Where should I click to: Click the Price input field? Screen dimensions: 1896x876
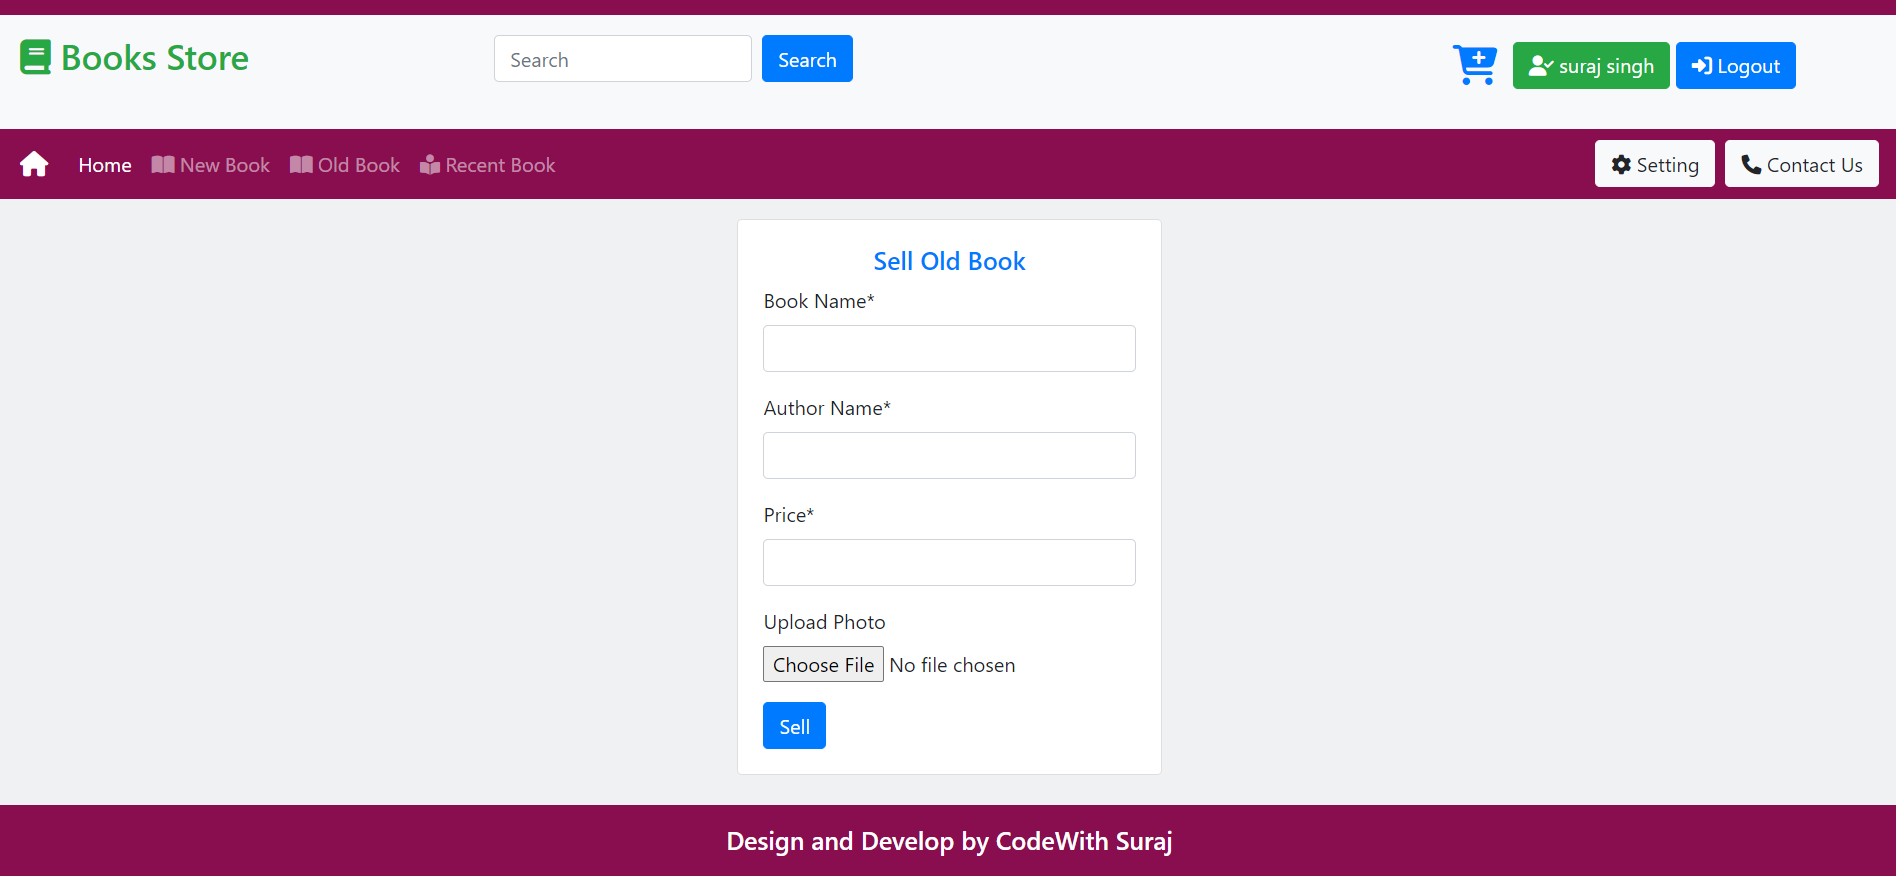tap(948, 562)
